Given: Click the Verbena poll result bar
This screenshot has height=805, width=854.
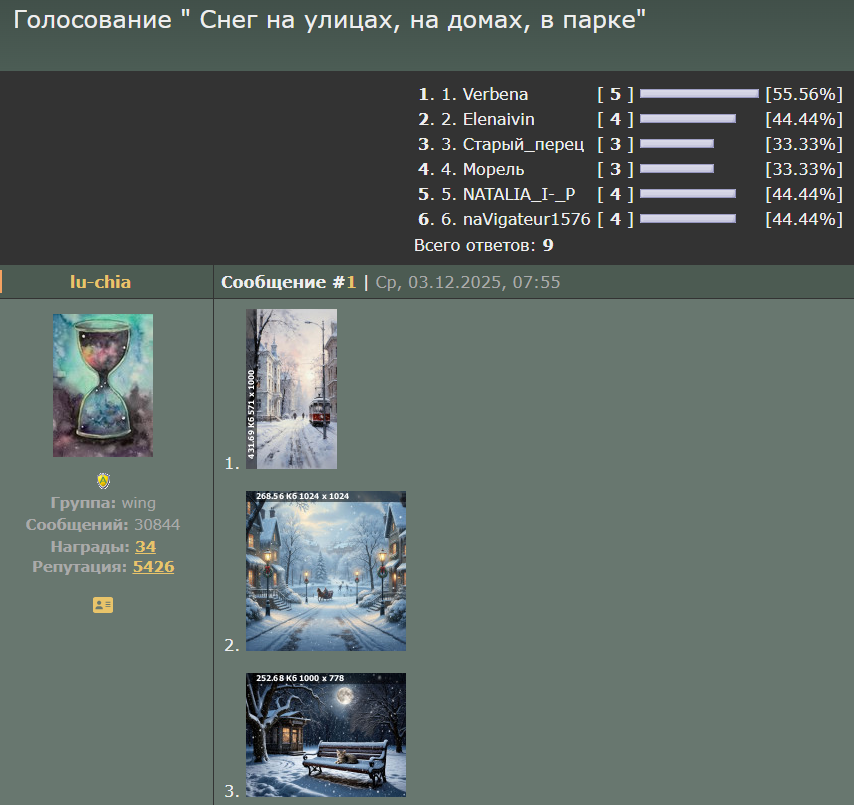Looking at the screenshot, I should click(x=699, y=94).
